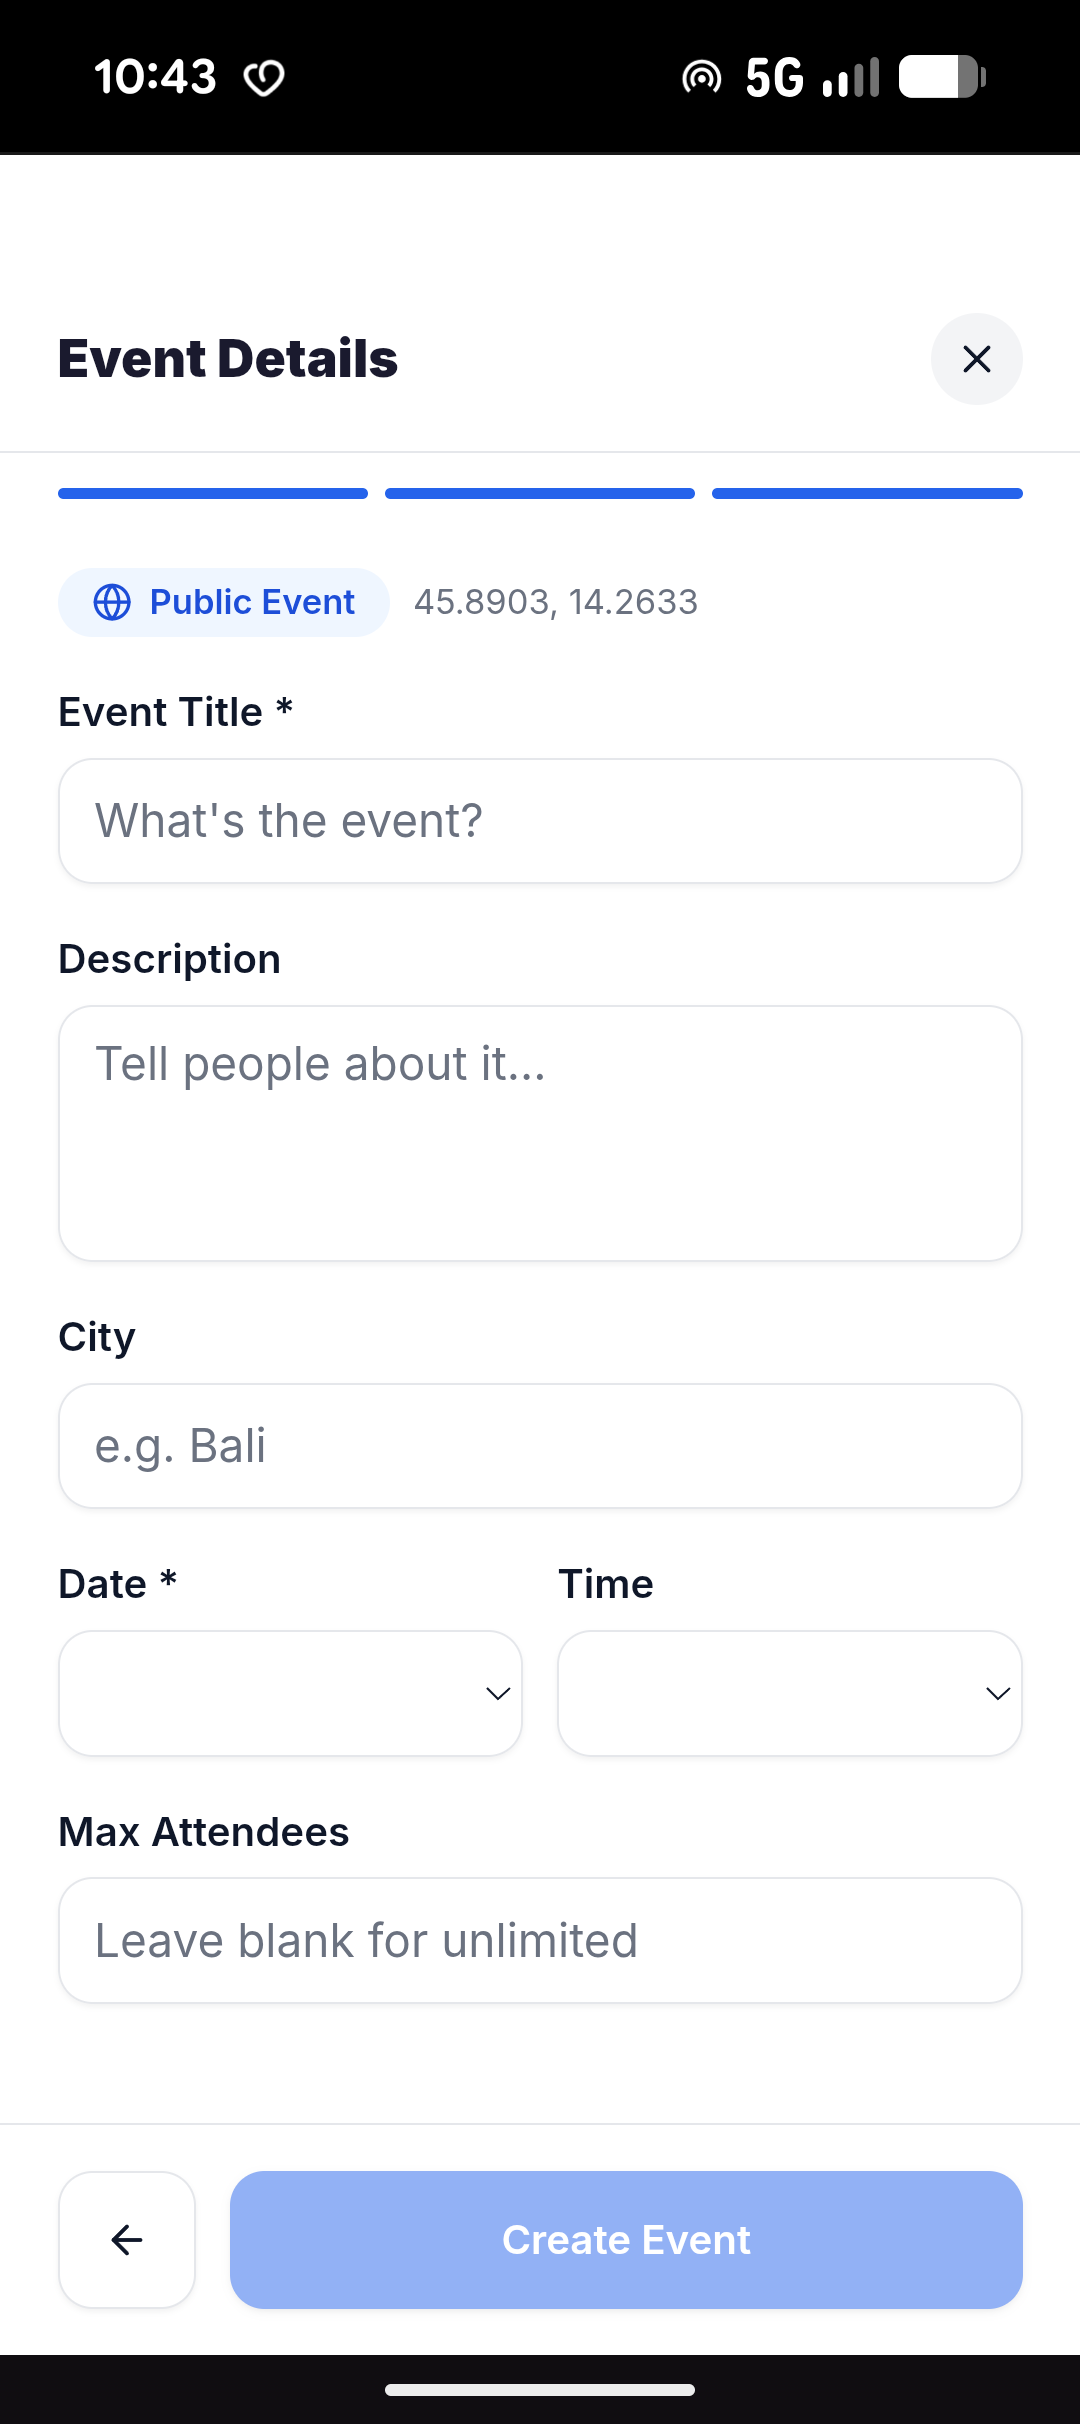Screen dimensions: 1080x2424
Task: Open the Time dropdown
Action: [x=789, y=1693]
